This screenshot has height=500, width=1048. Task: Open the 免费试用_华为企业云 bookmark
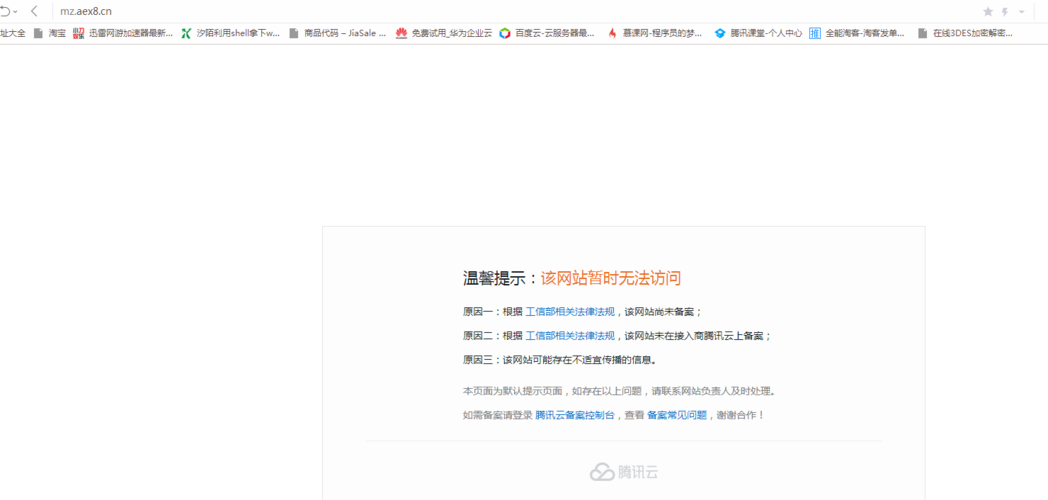click(x=444, y=33)
